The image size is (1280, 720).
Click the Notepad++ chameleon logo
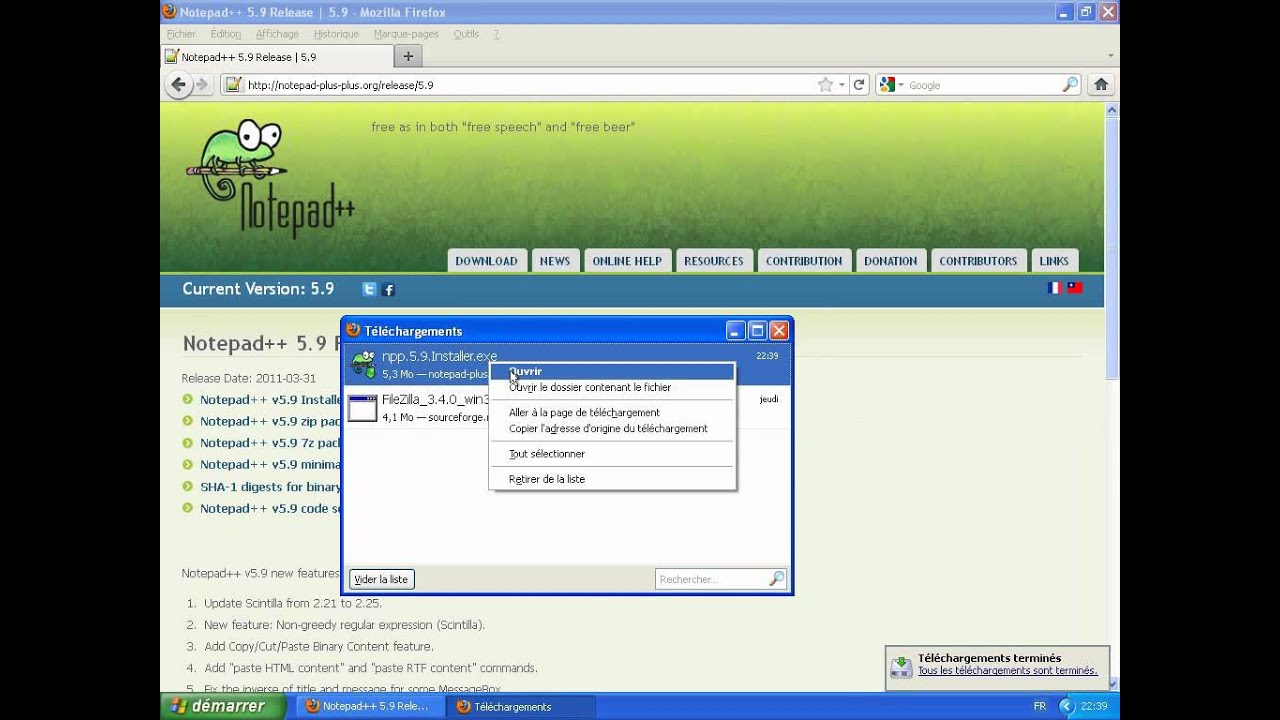tap(268, 179)
